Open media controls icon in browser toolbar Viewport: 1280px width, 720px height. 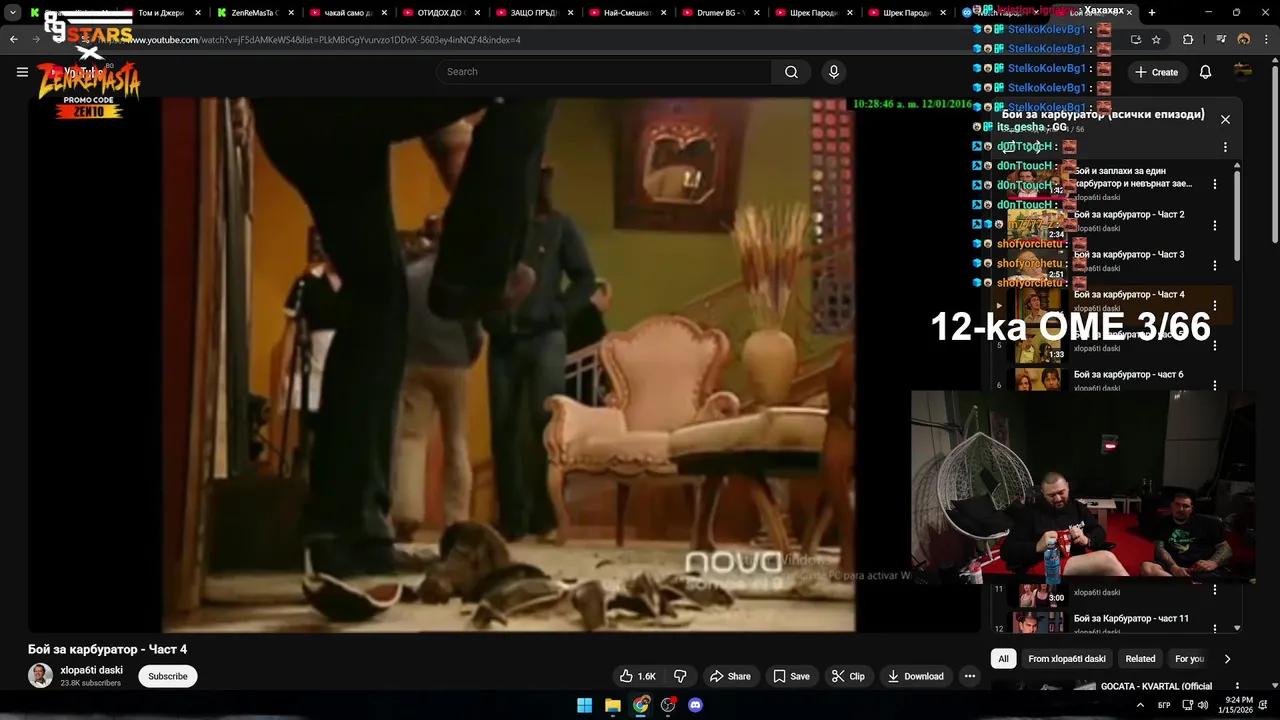click(1222, 40)
